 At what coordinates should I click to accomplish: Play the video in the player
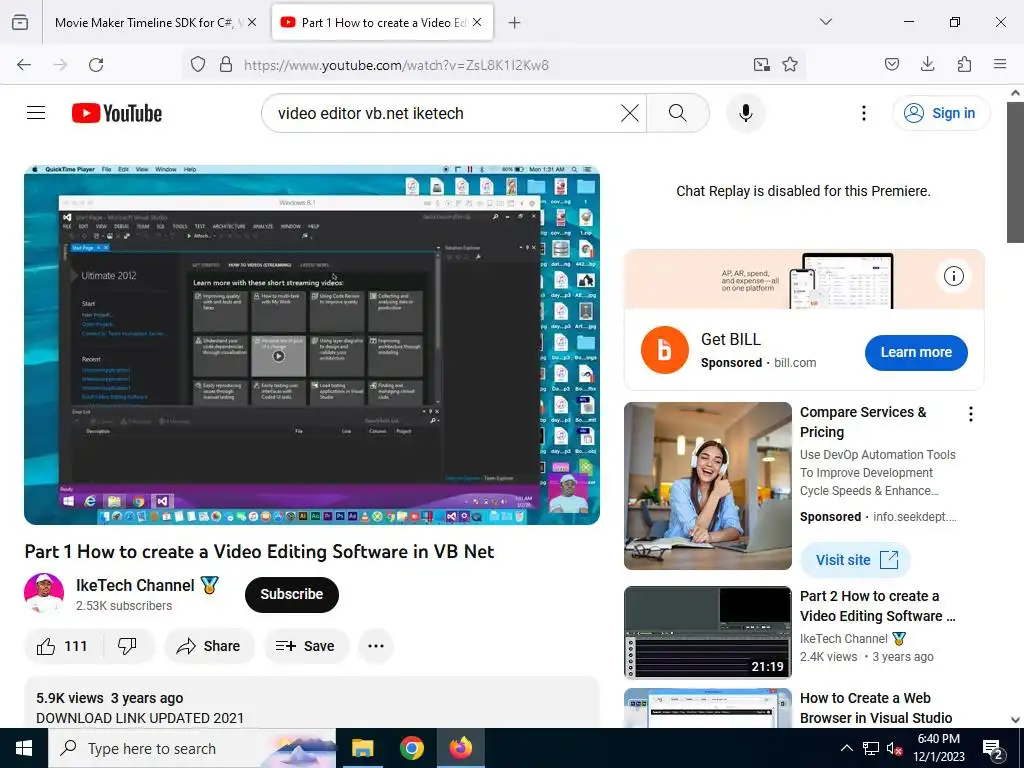click(312, 345)
